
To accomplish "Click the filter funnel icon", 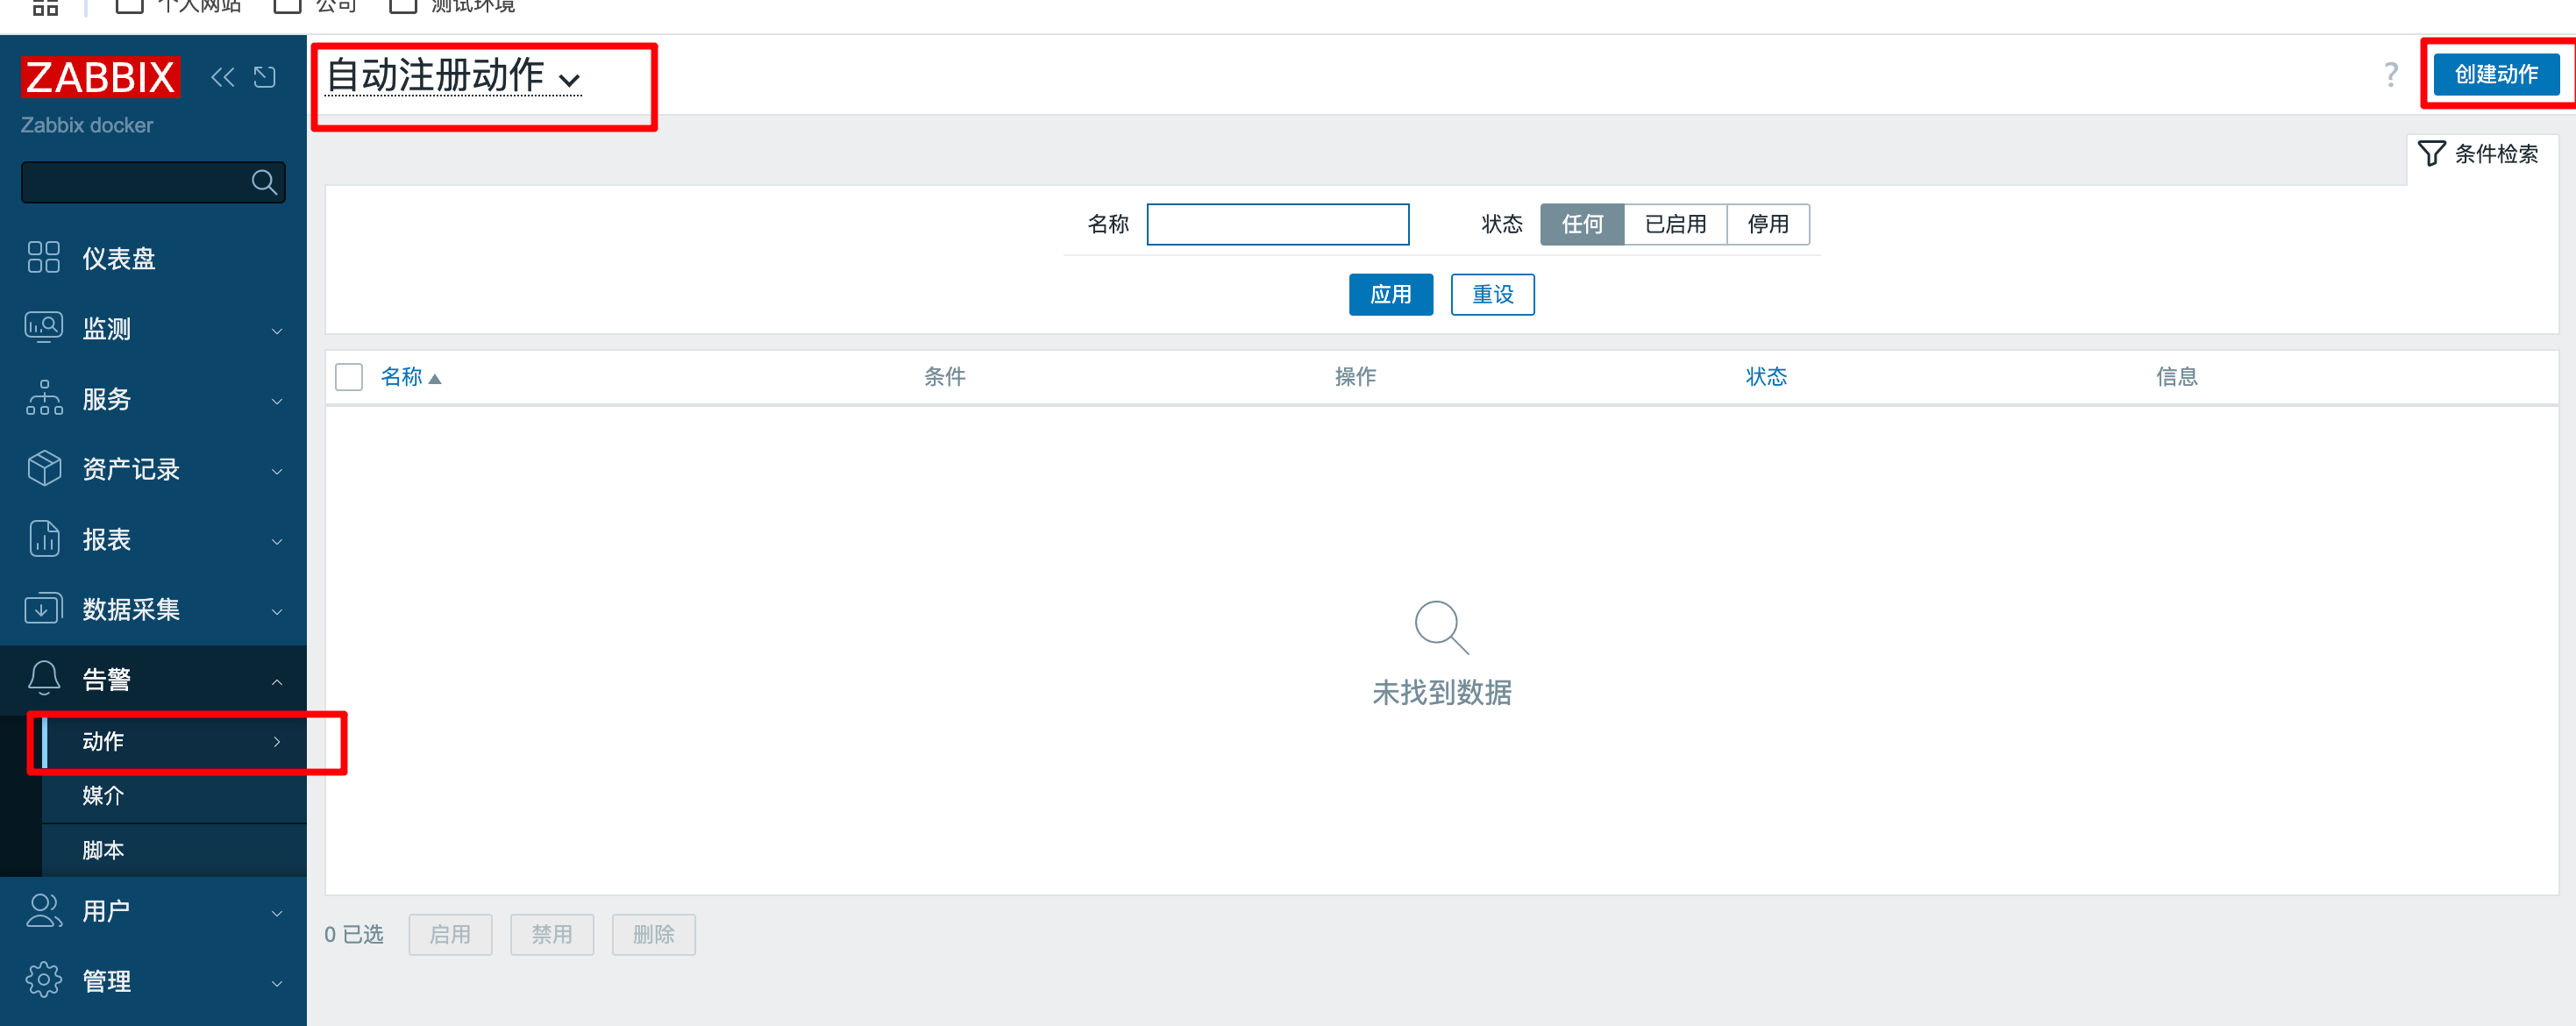I will pyautogui.click(x=2431, y=153).
